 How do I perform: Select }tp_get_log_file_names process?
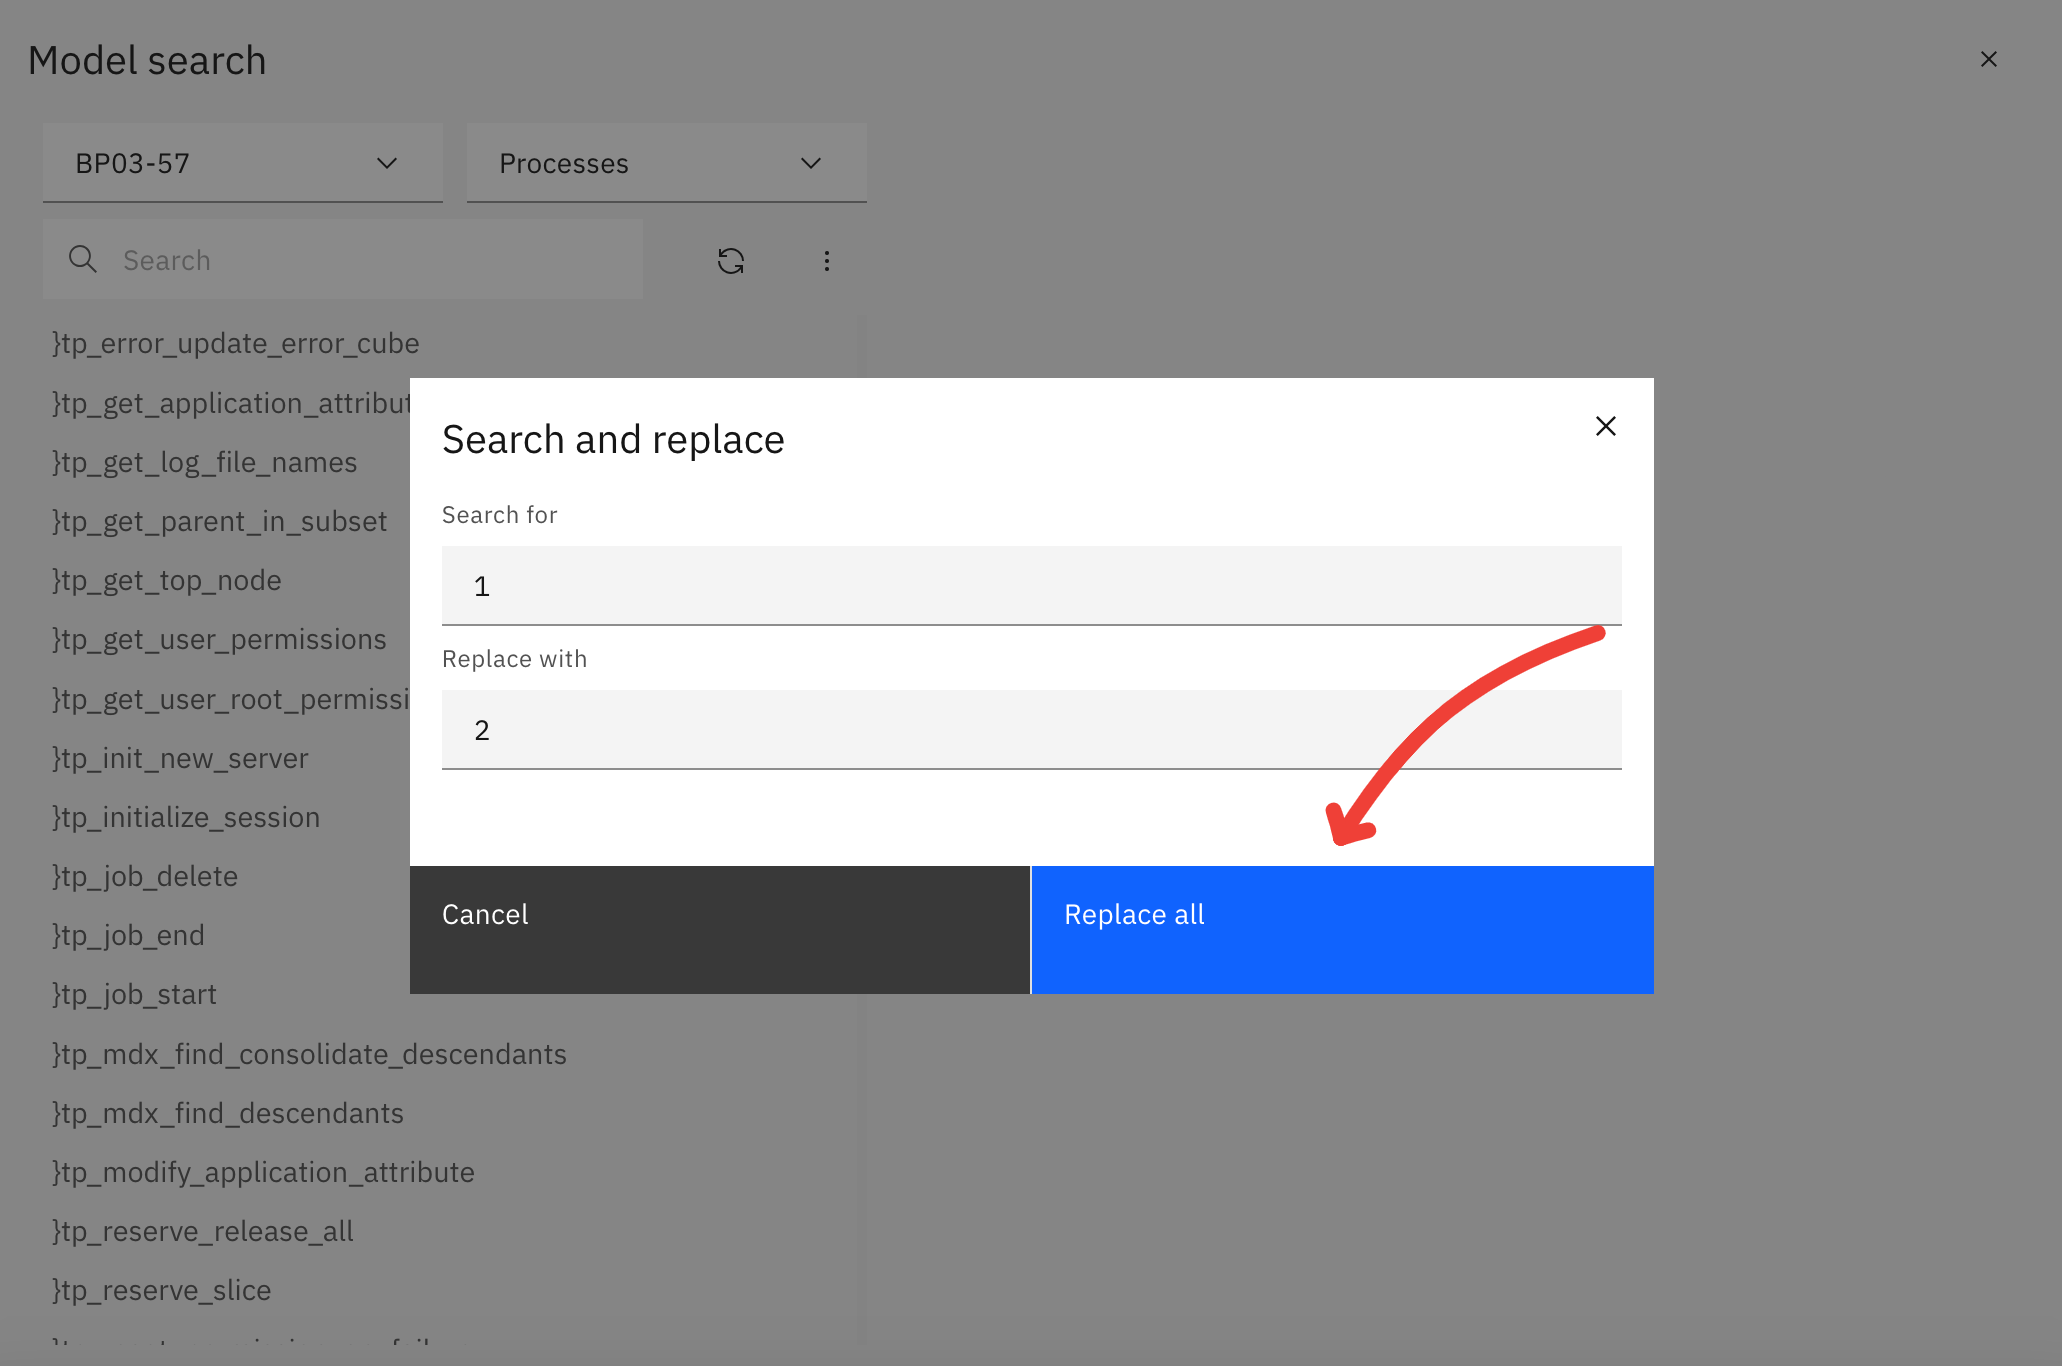pyautogui.click(x=205, y=463)
